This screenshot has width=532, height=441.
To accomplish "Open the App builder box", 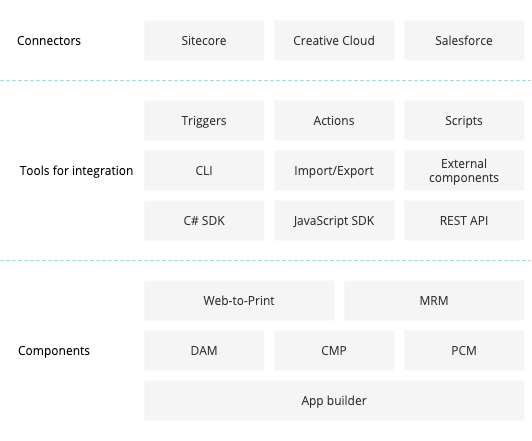I will [x=334, y=401].
